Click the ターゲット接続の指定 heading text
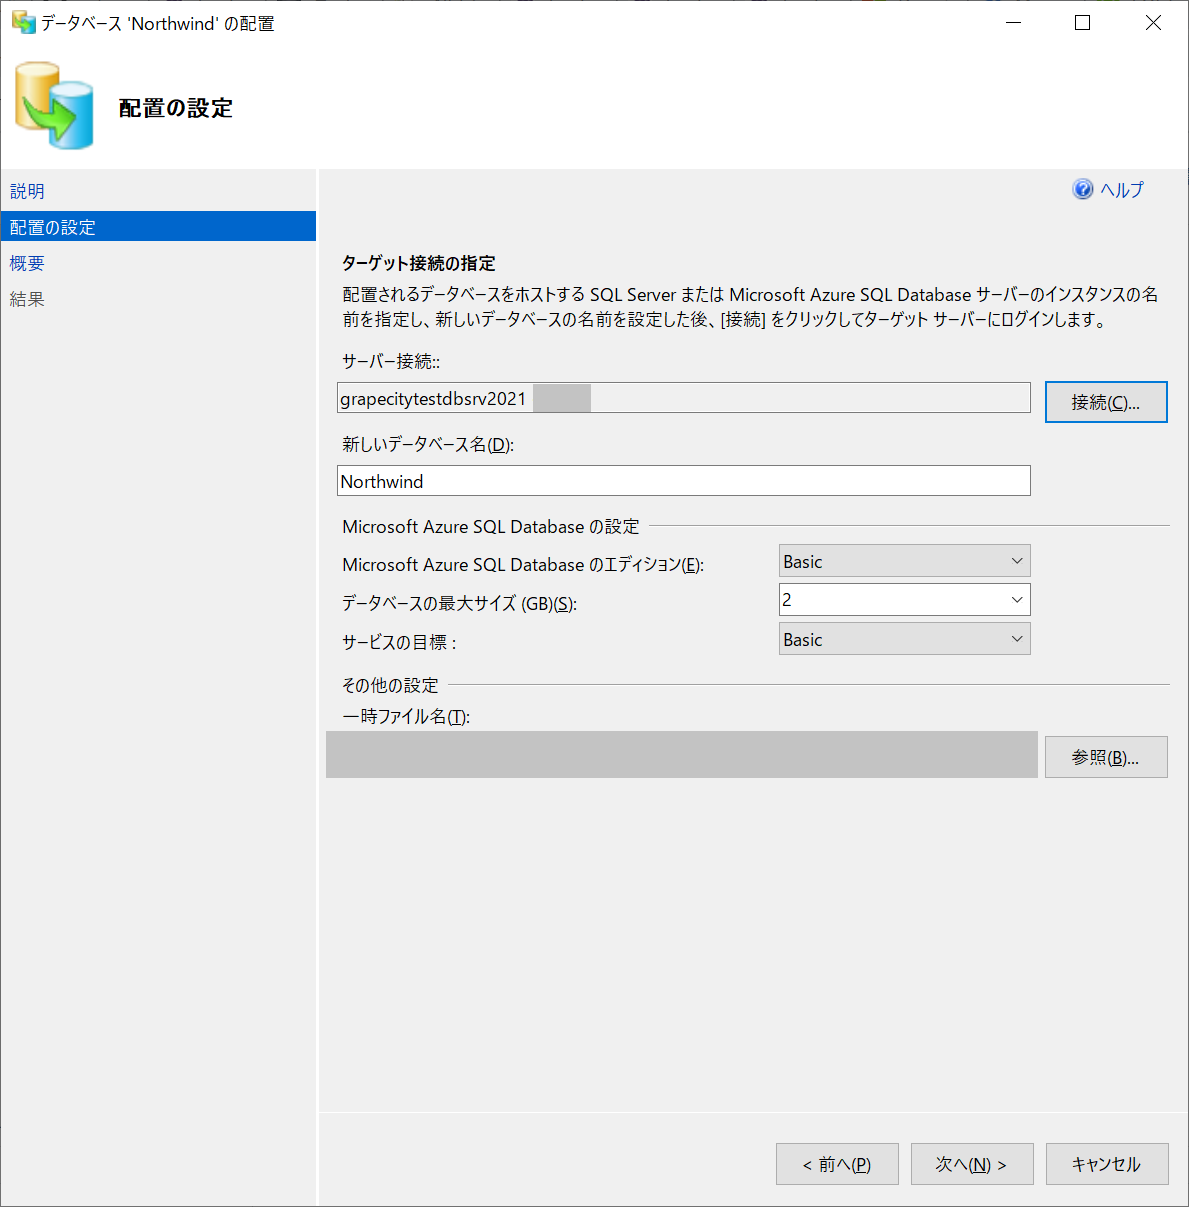1189x1207 pixels. pyautogui.click(x=419, y=263)
